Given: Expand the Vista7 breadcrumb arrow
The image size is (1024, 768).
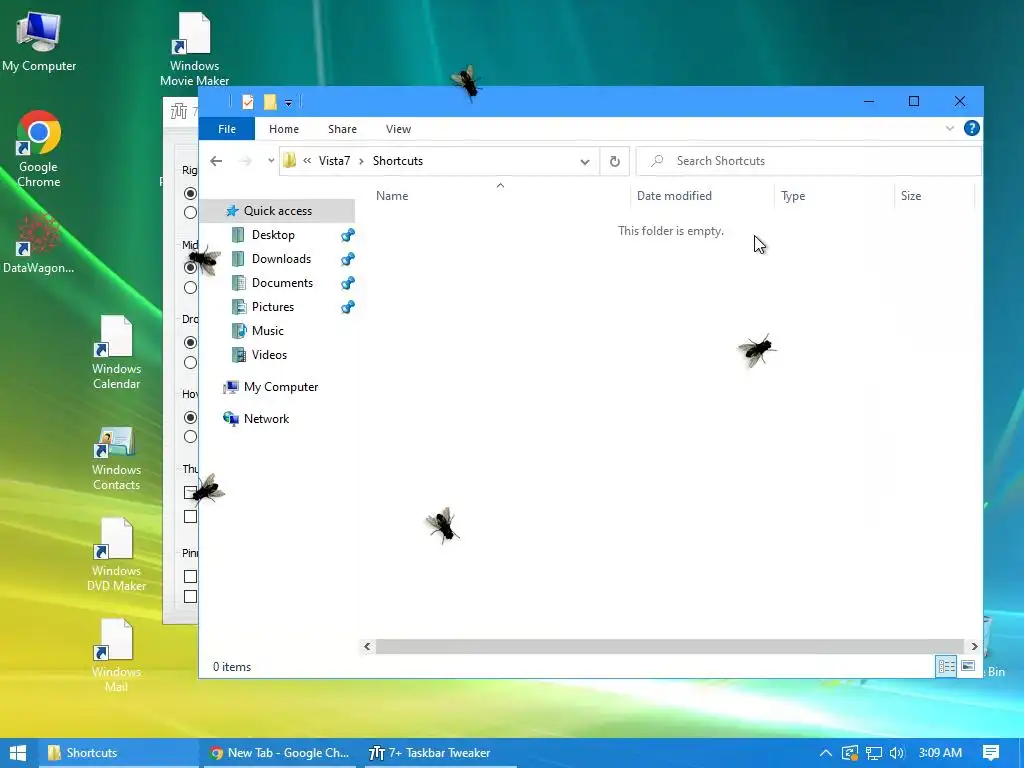Looking at the screenshot, I should (361, 161).
